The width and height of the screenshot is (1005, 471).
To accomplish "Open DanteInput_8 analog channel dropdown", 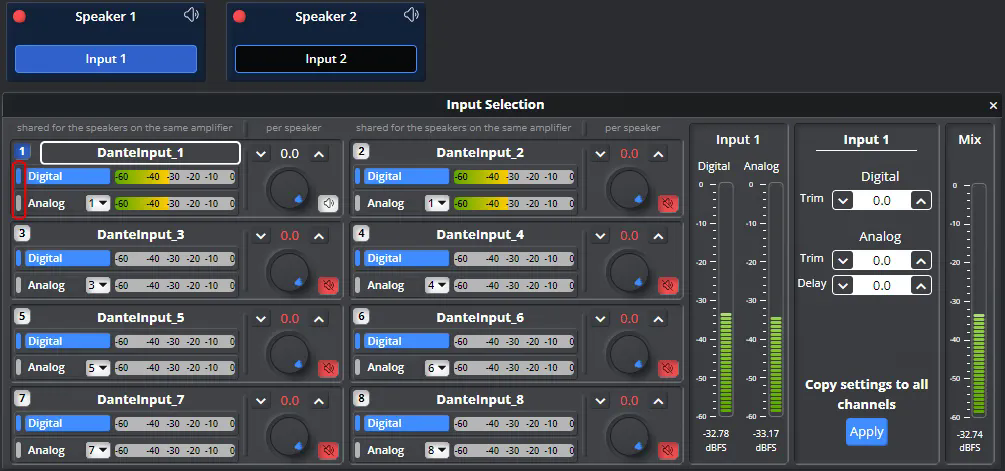I will point(437,450).
